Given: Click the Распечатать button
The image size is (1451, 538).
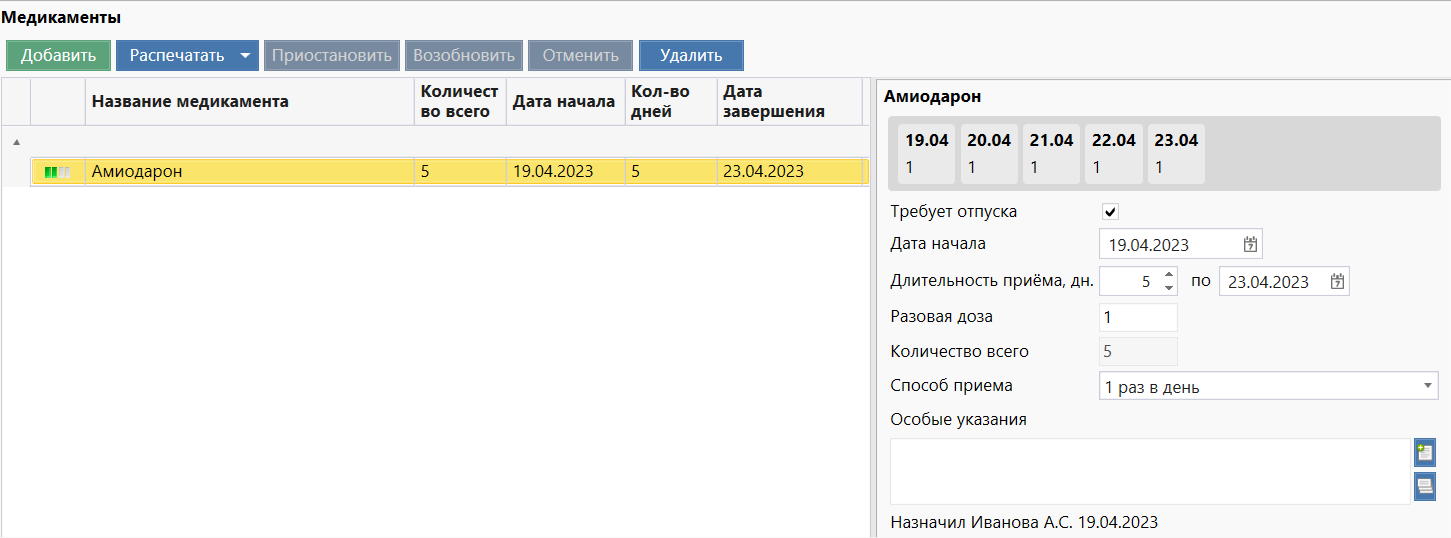Looking at the screenshot, I should pyautogui.click(x=176, y=56).
